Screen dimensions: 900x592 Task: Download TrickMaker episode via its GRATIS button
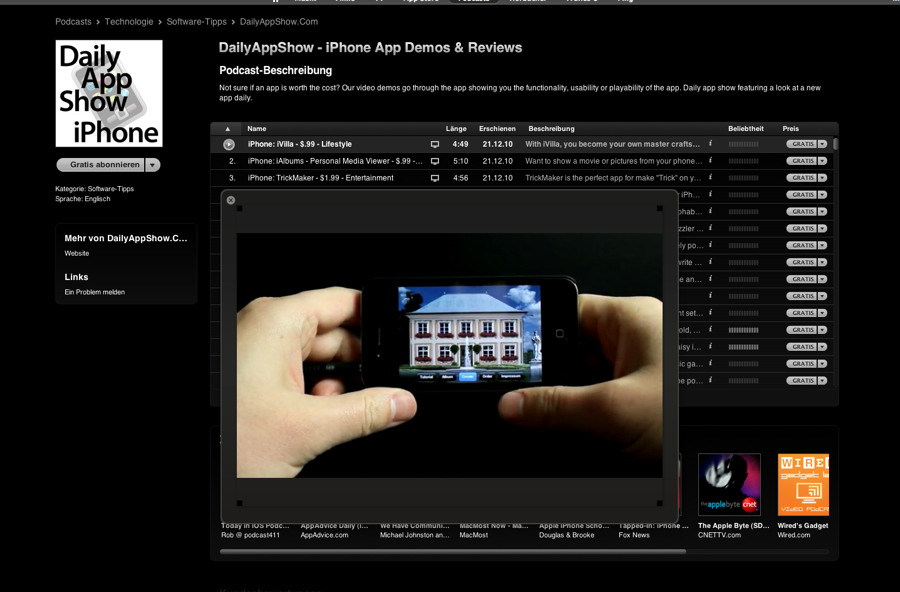coord(802,178)
